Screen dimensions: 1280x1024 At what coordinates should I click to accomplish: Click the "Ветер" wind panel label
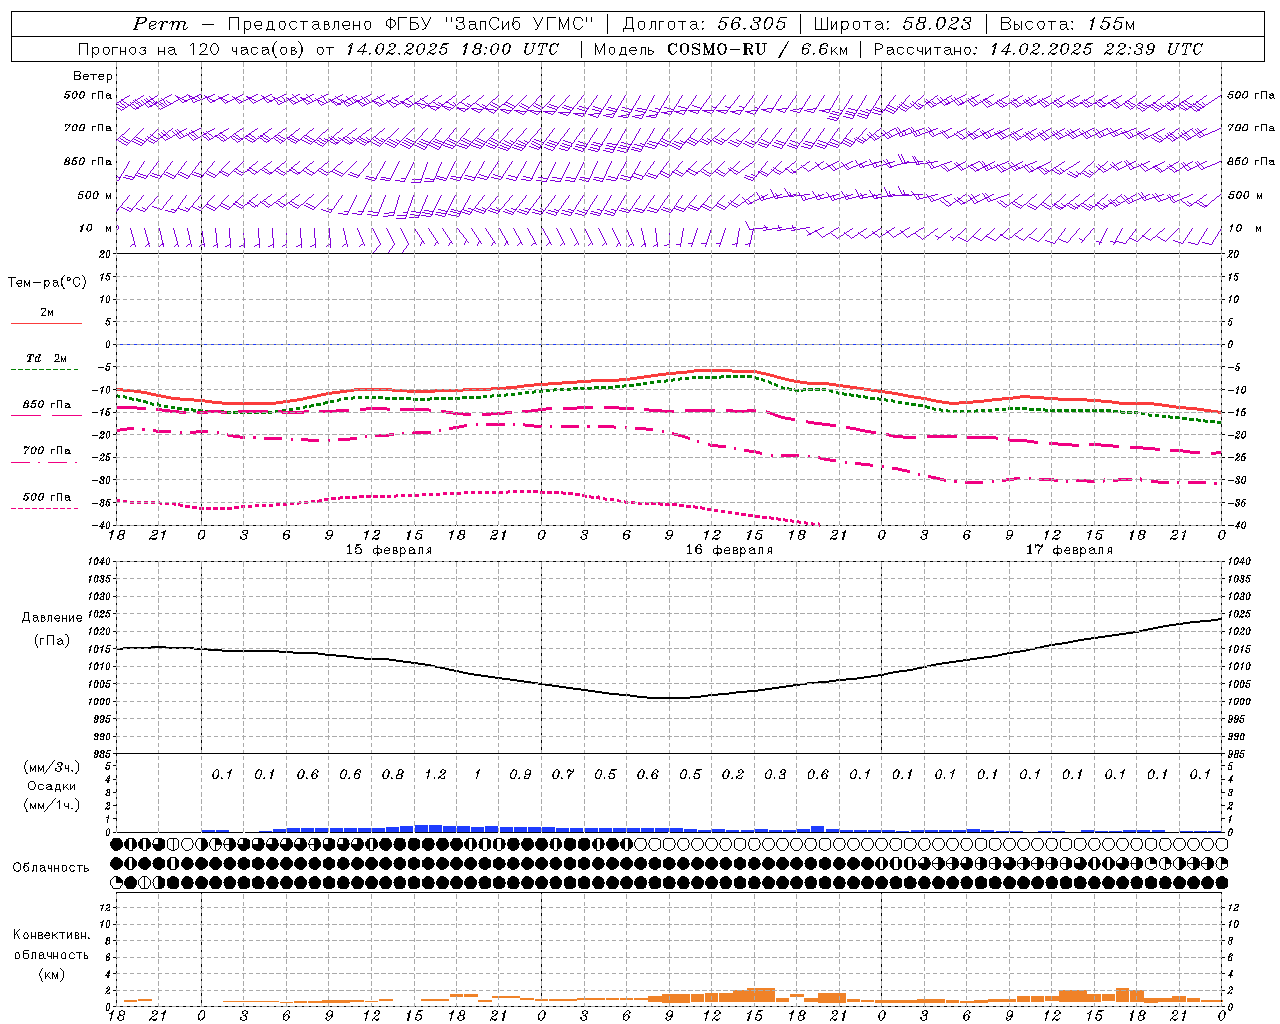(92, 76)
